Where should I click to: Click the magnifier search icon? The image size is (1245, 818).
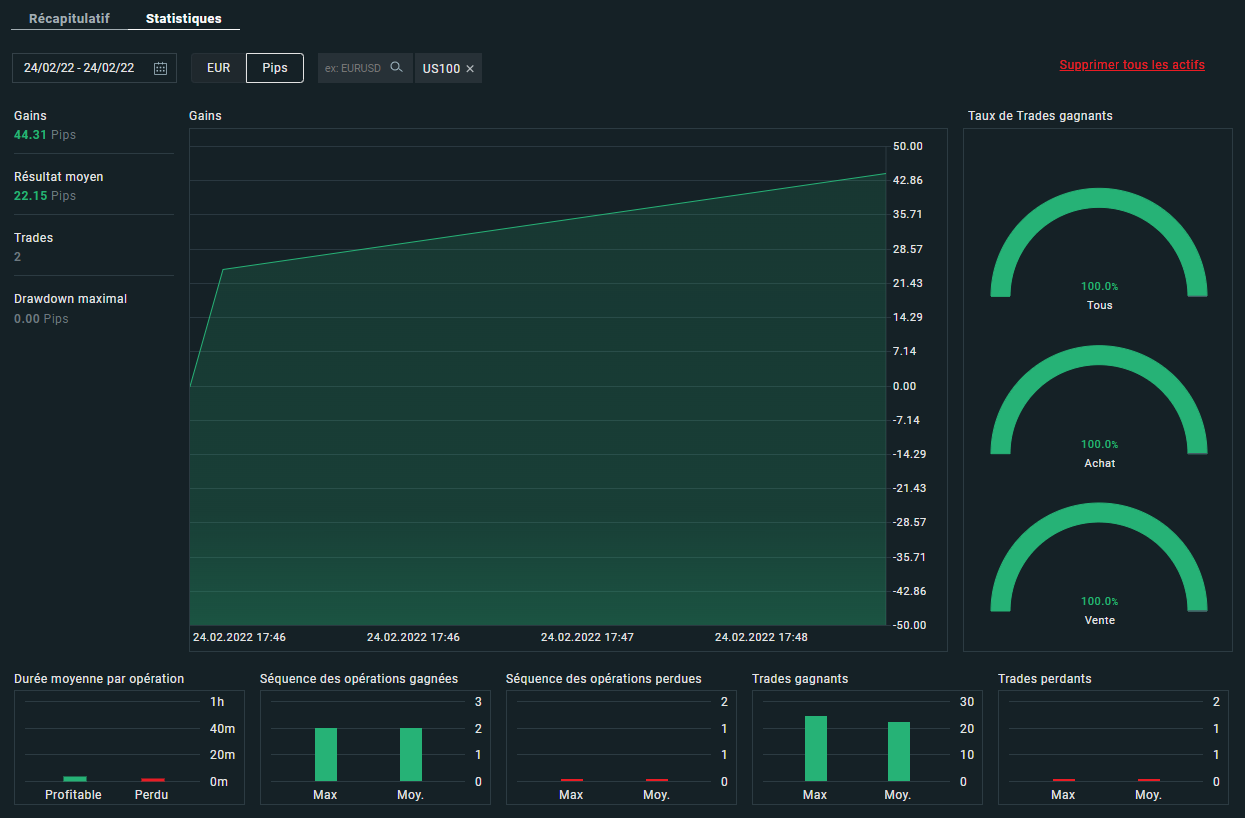click(x=396, y=68)
